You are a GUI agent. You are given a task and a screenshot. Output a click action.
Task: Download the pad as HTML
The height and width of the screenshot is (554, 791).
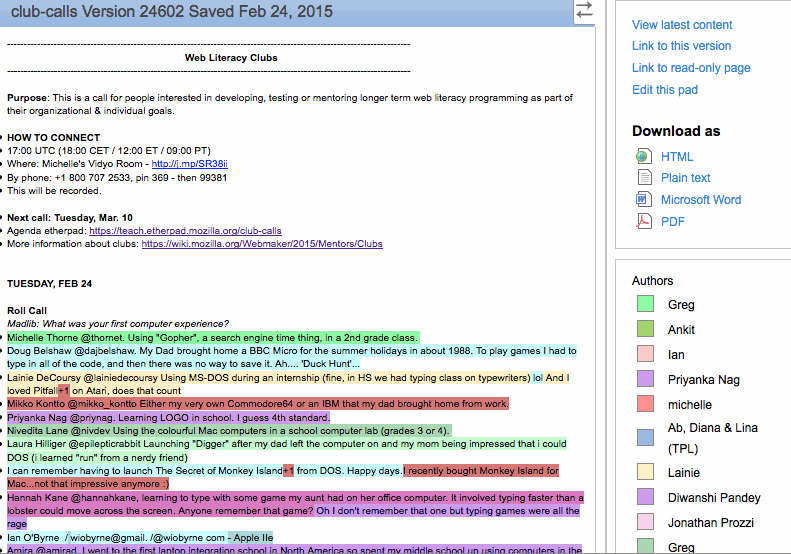pos(677,157)
